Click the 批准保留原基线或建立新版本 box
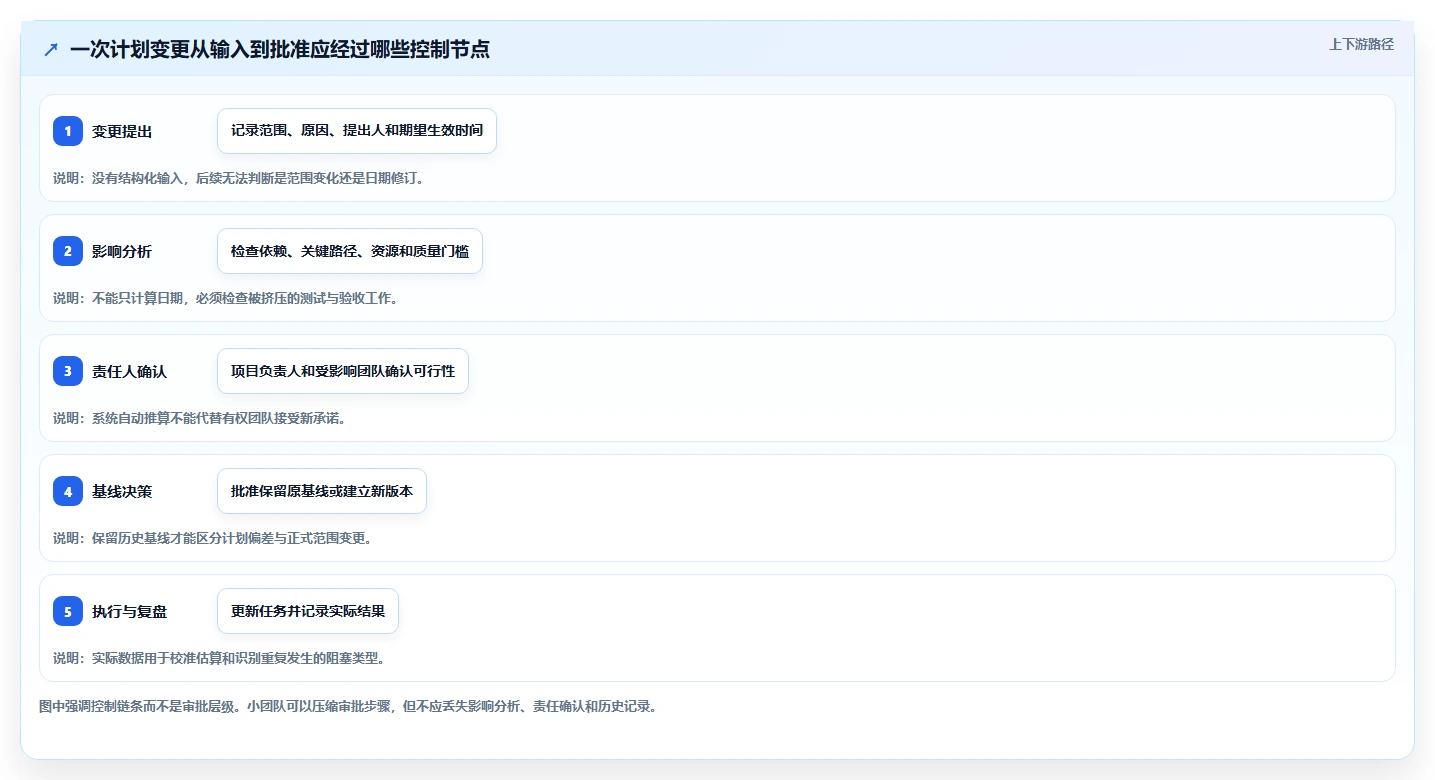This screenshot has width=1435, height=780. point(322,491)
